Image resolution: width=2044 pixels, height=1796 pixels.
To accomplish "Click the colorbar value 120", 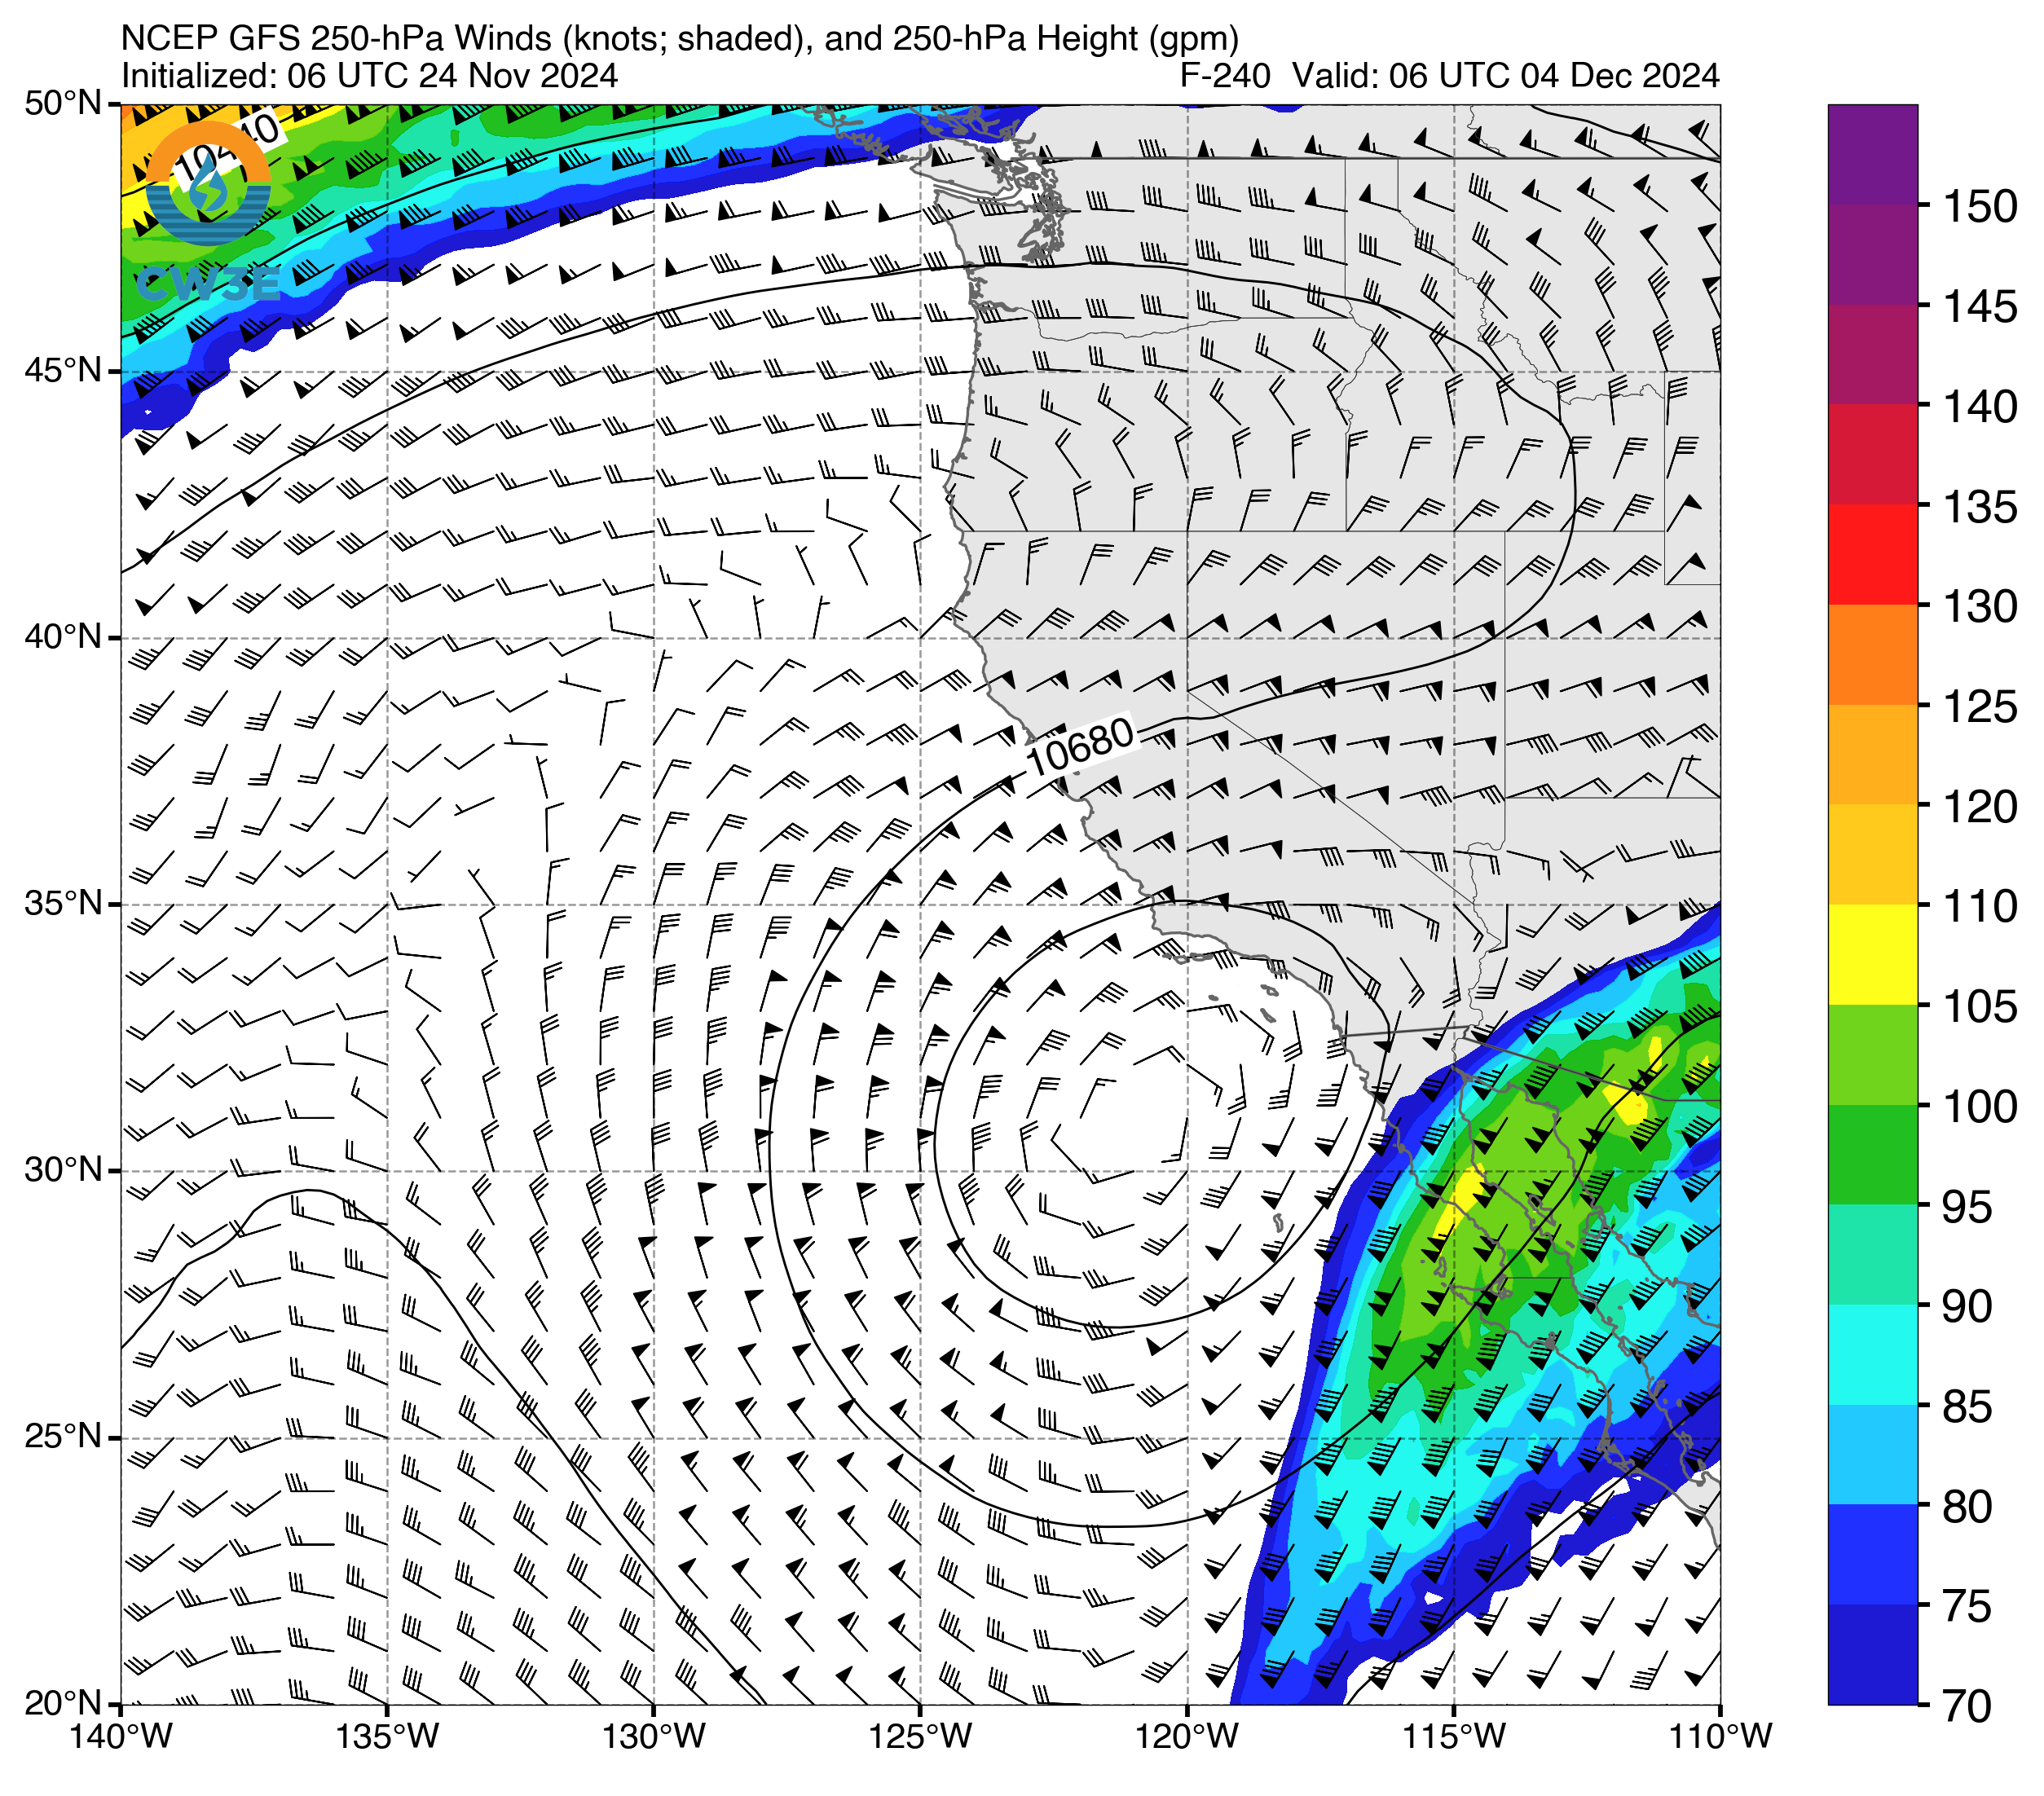I will pos(1980,806).
